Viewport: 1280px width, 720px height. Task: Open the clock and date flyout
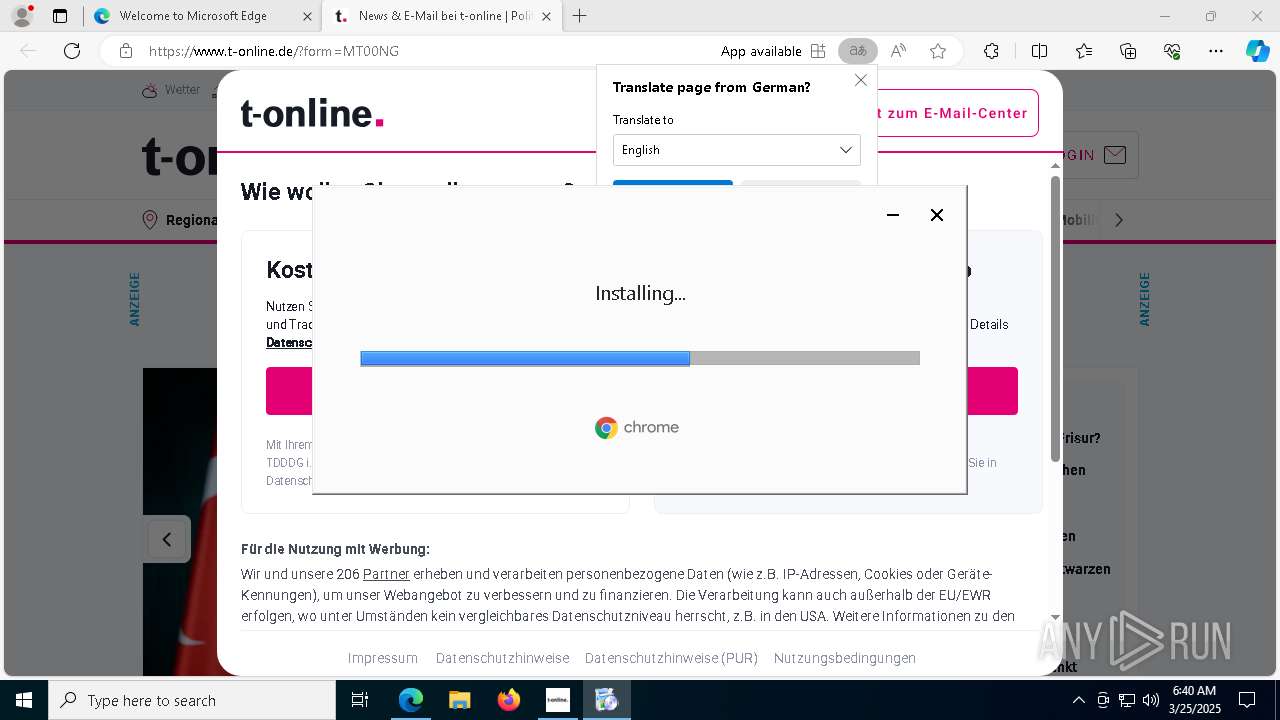(1193, 700)
